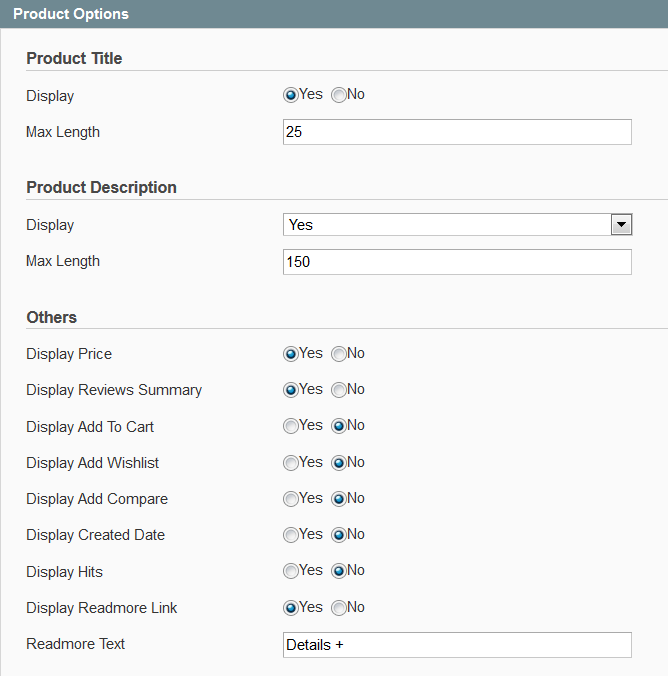Enable Display Hits with Yes

click(291, 571)
